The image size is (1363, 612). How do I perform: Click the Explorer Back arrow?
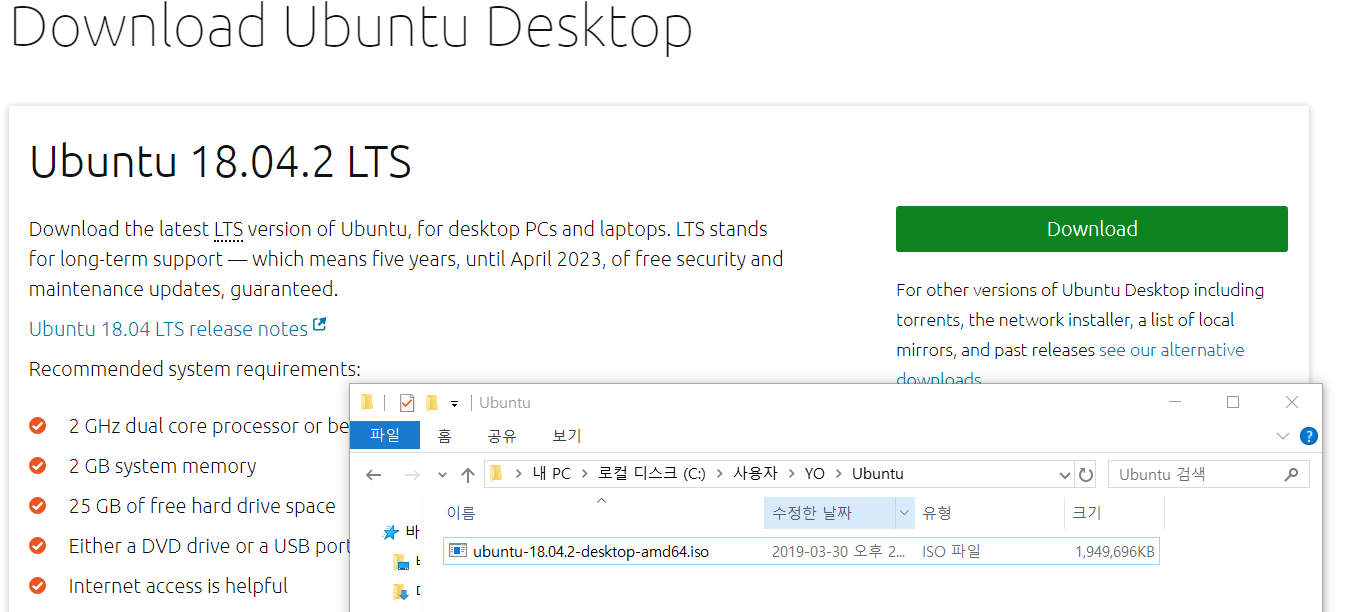pyautogui.click(x=374, y=474)
